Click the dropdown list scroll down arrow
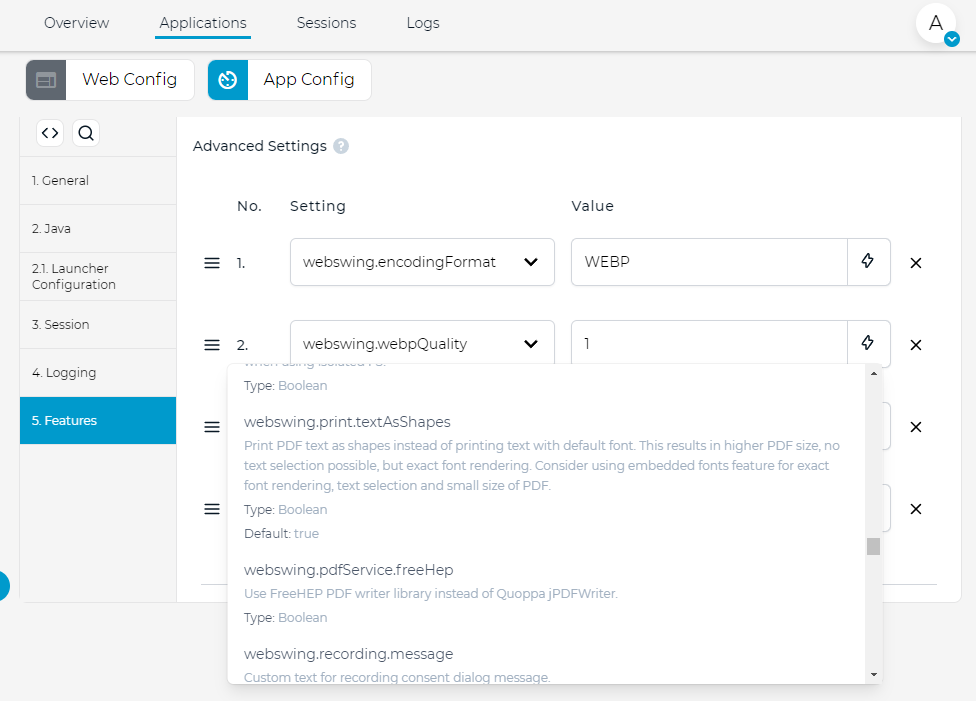Screen dimensions: 976x701 pos(874,674)
